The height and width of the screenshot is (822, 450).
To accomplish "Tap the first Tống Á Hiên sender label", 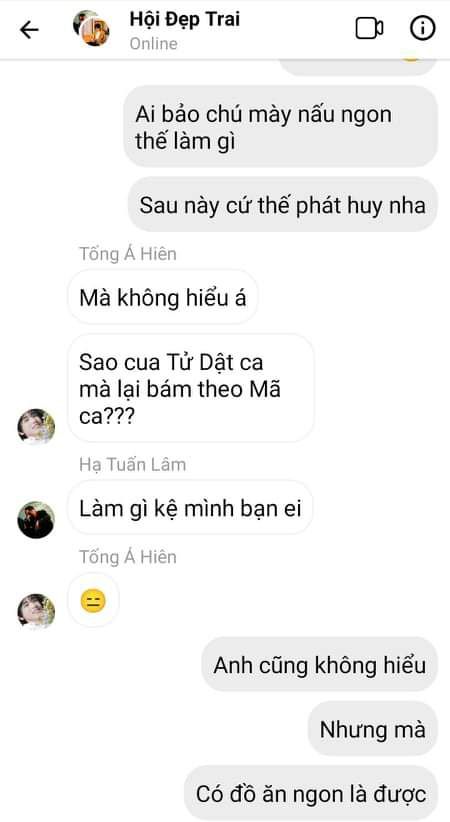I will point(128,254).
